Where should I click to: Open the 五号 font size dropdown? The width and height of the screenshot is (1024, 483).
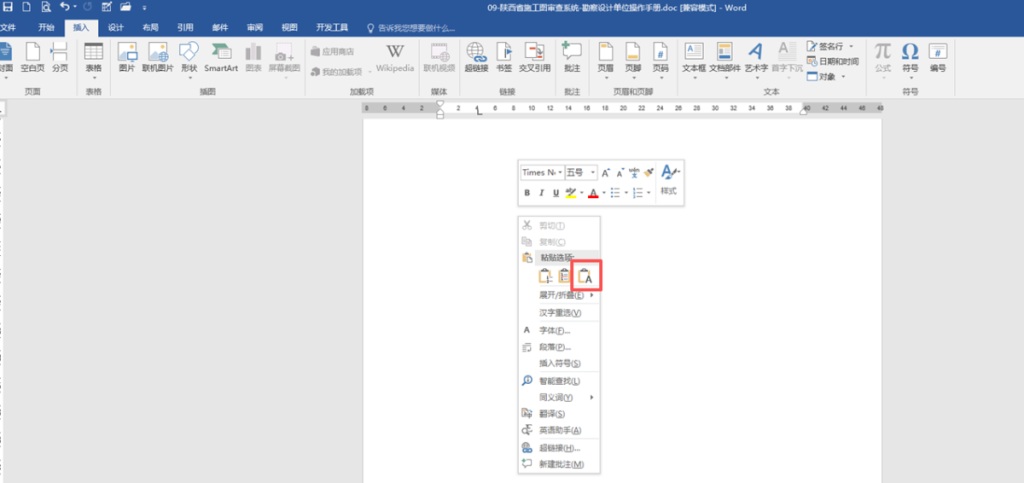pyautogui.click(x=592, y=172)
